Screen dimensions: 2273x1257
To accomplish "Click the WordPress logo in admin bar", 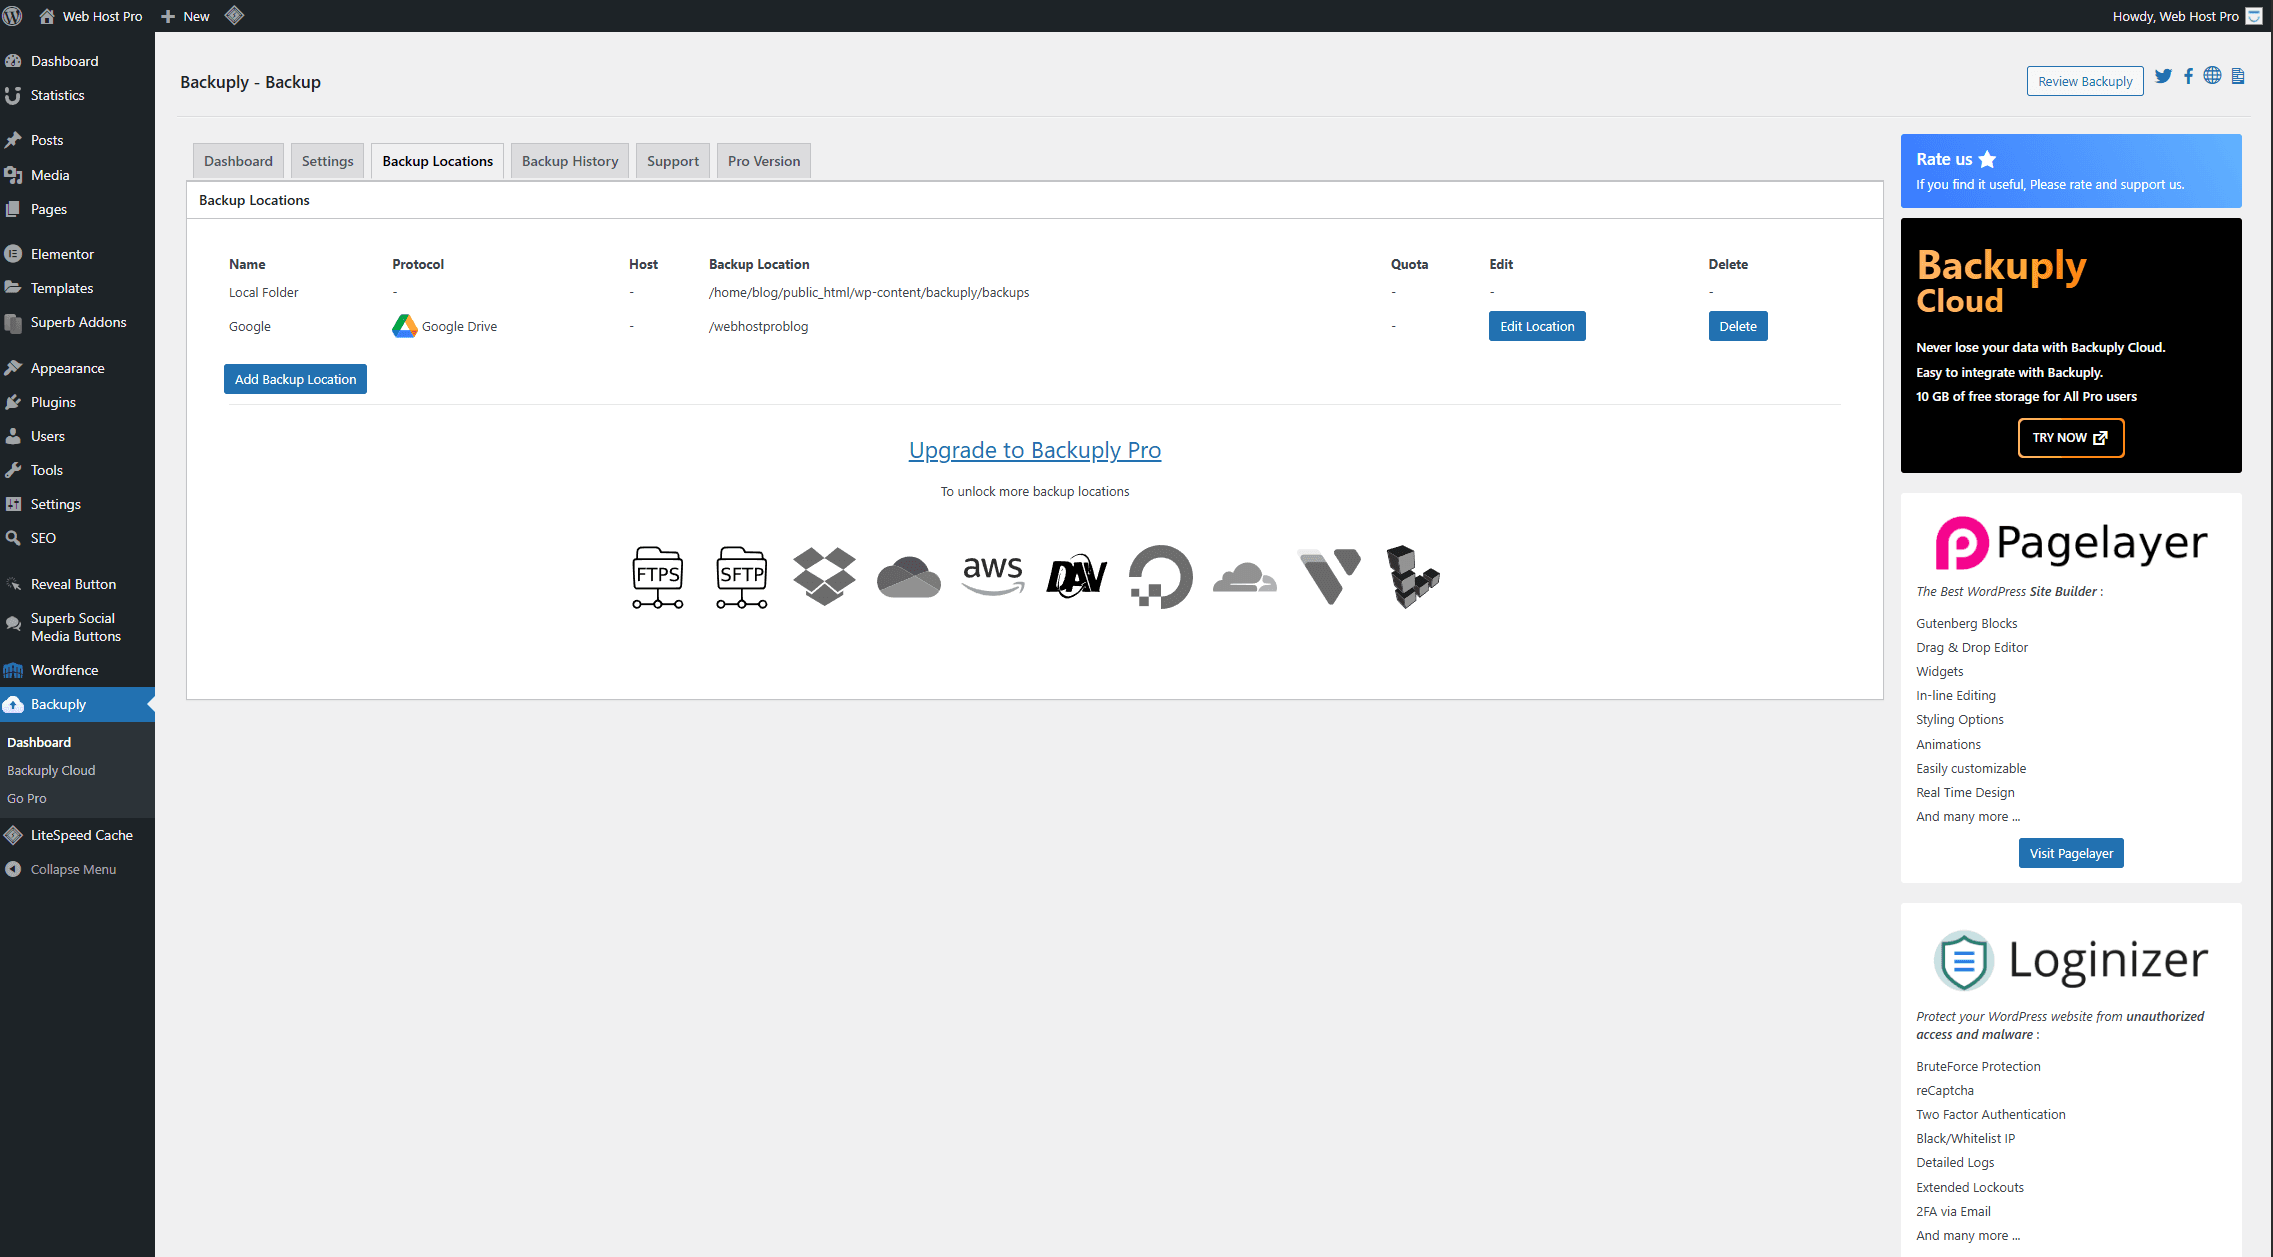I will [13, 16].
